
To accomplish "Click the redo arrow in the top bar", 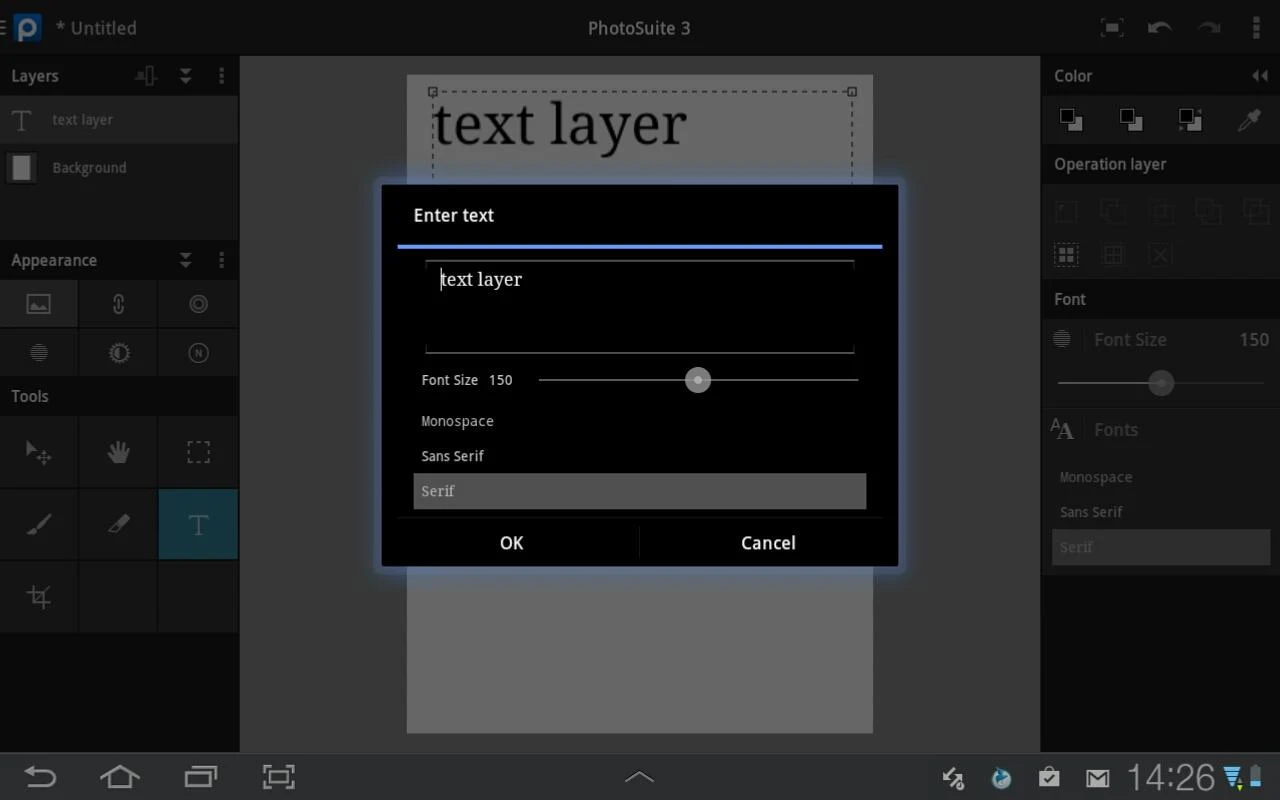I will click(x=1209, y=28).
